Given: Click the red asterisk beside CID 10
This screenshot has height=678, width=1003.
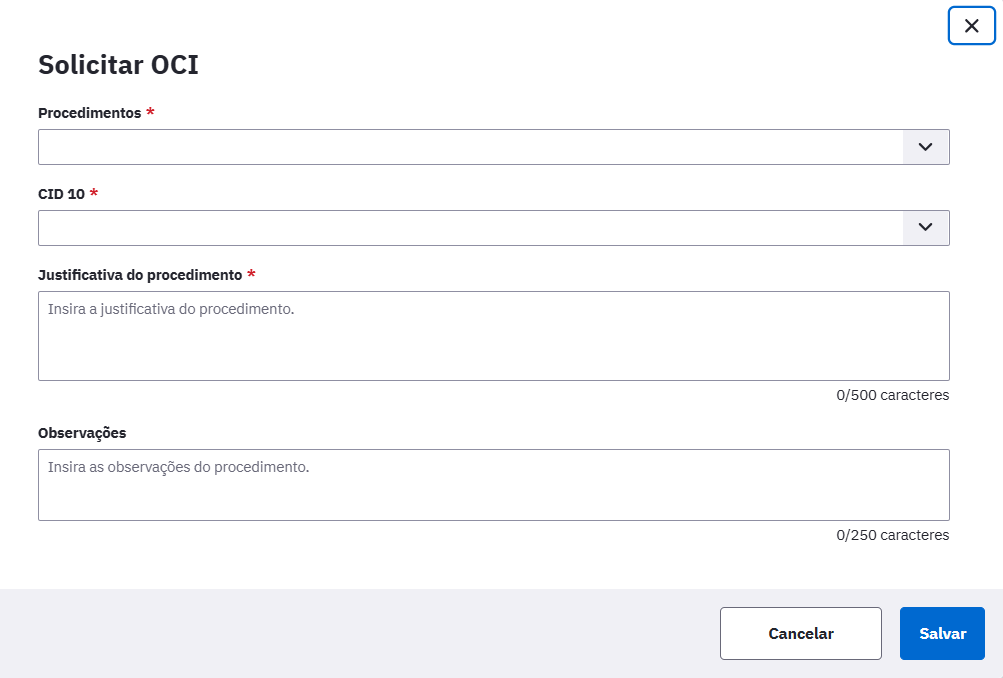Looking at the screenshot, I should tap(94, 193).
